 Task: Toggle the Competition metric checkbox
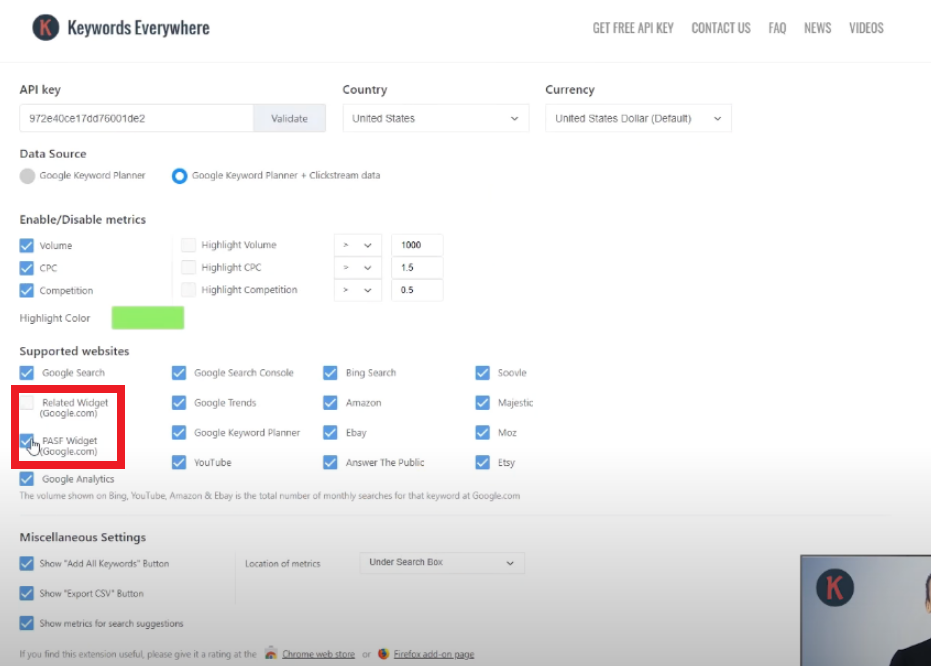tap(27, 290)
